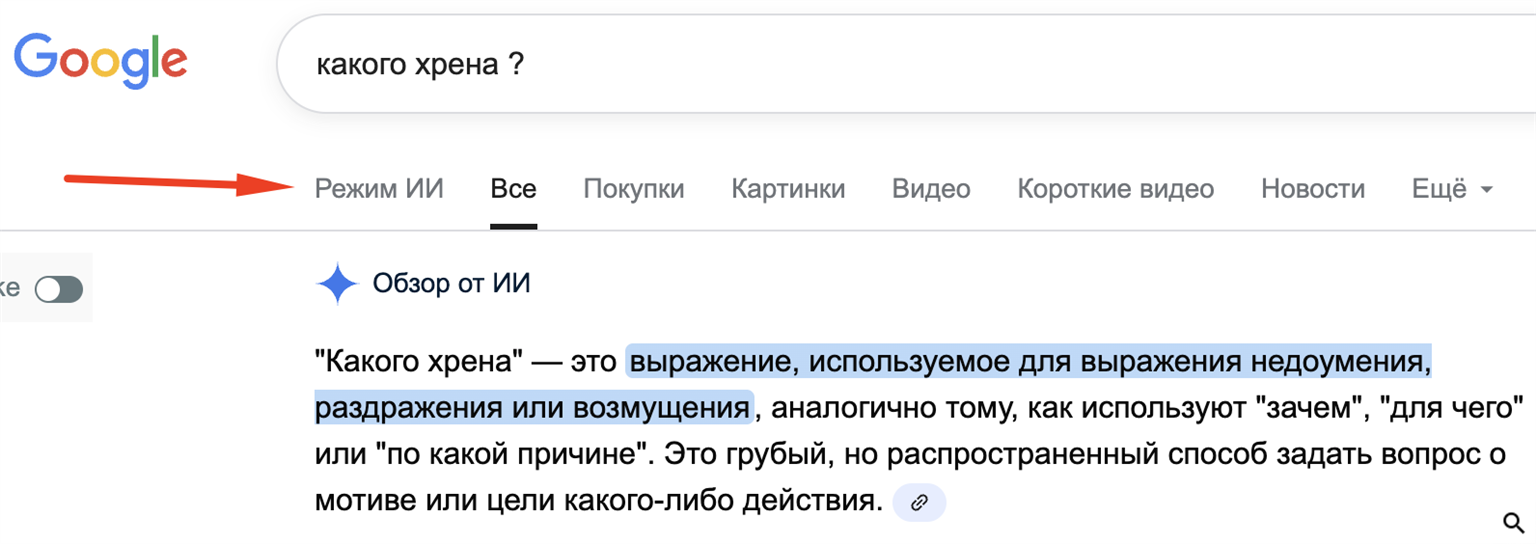Switch to the Новости tab
The width and height of the screenshot is (1536, 544).
coord(1312,189)
